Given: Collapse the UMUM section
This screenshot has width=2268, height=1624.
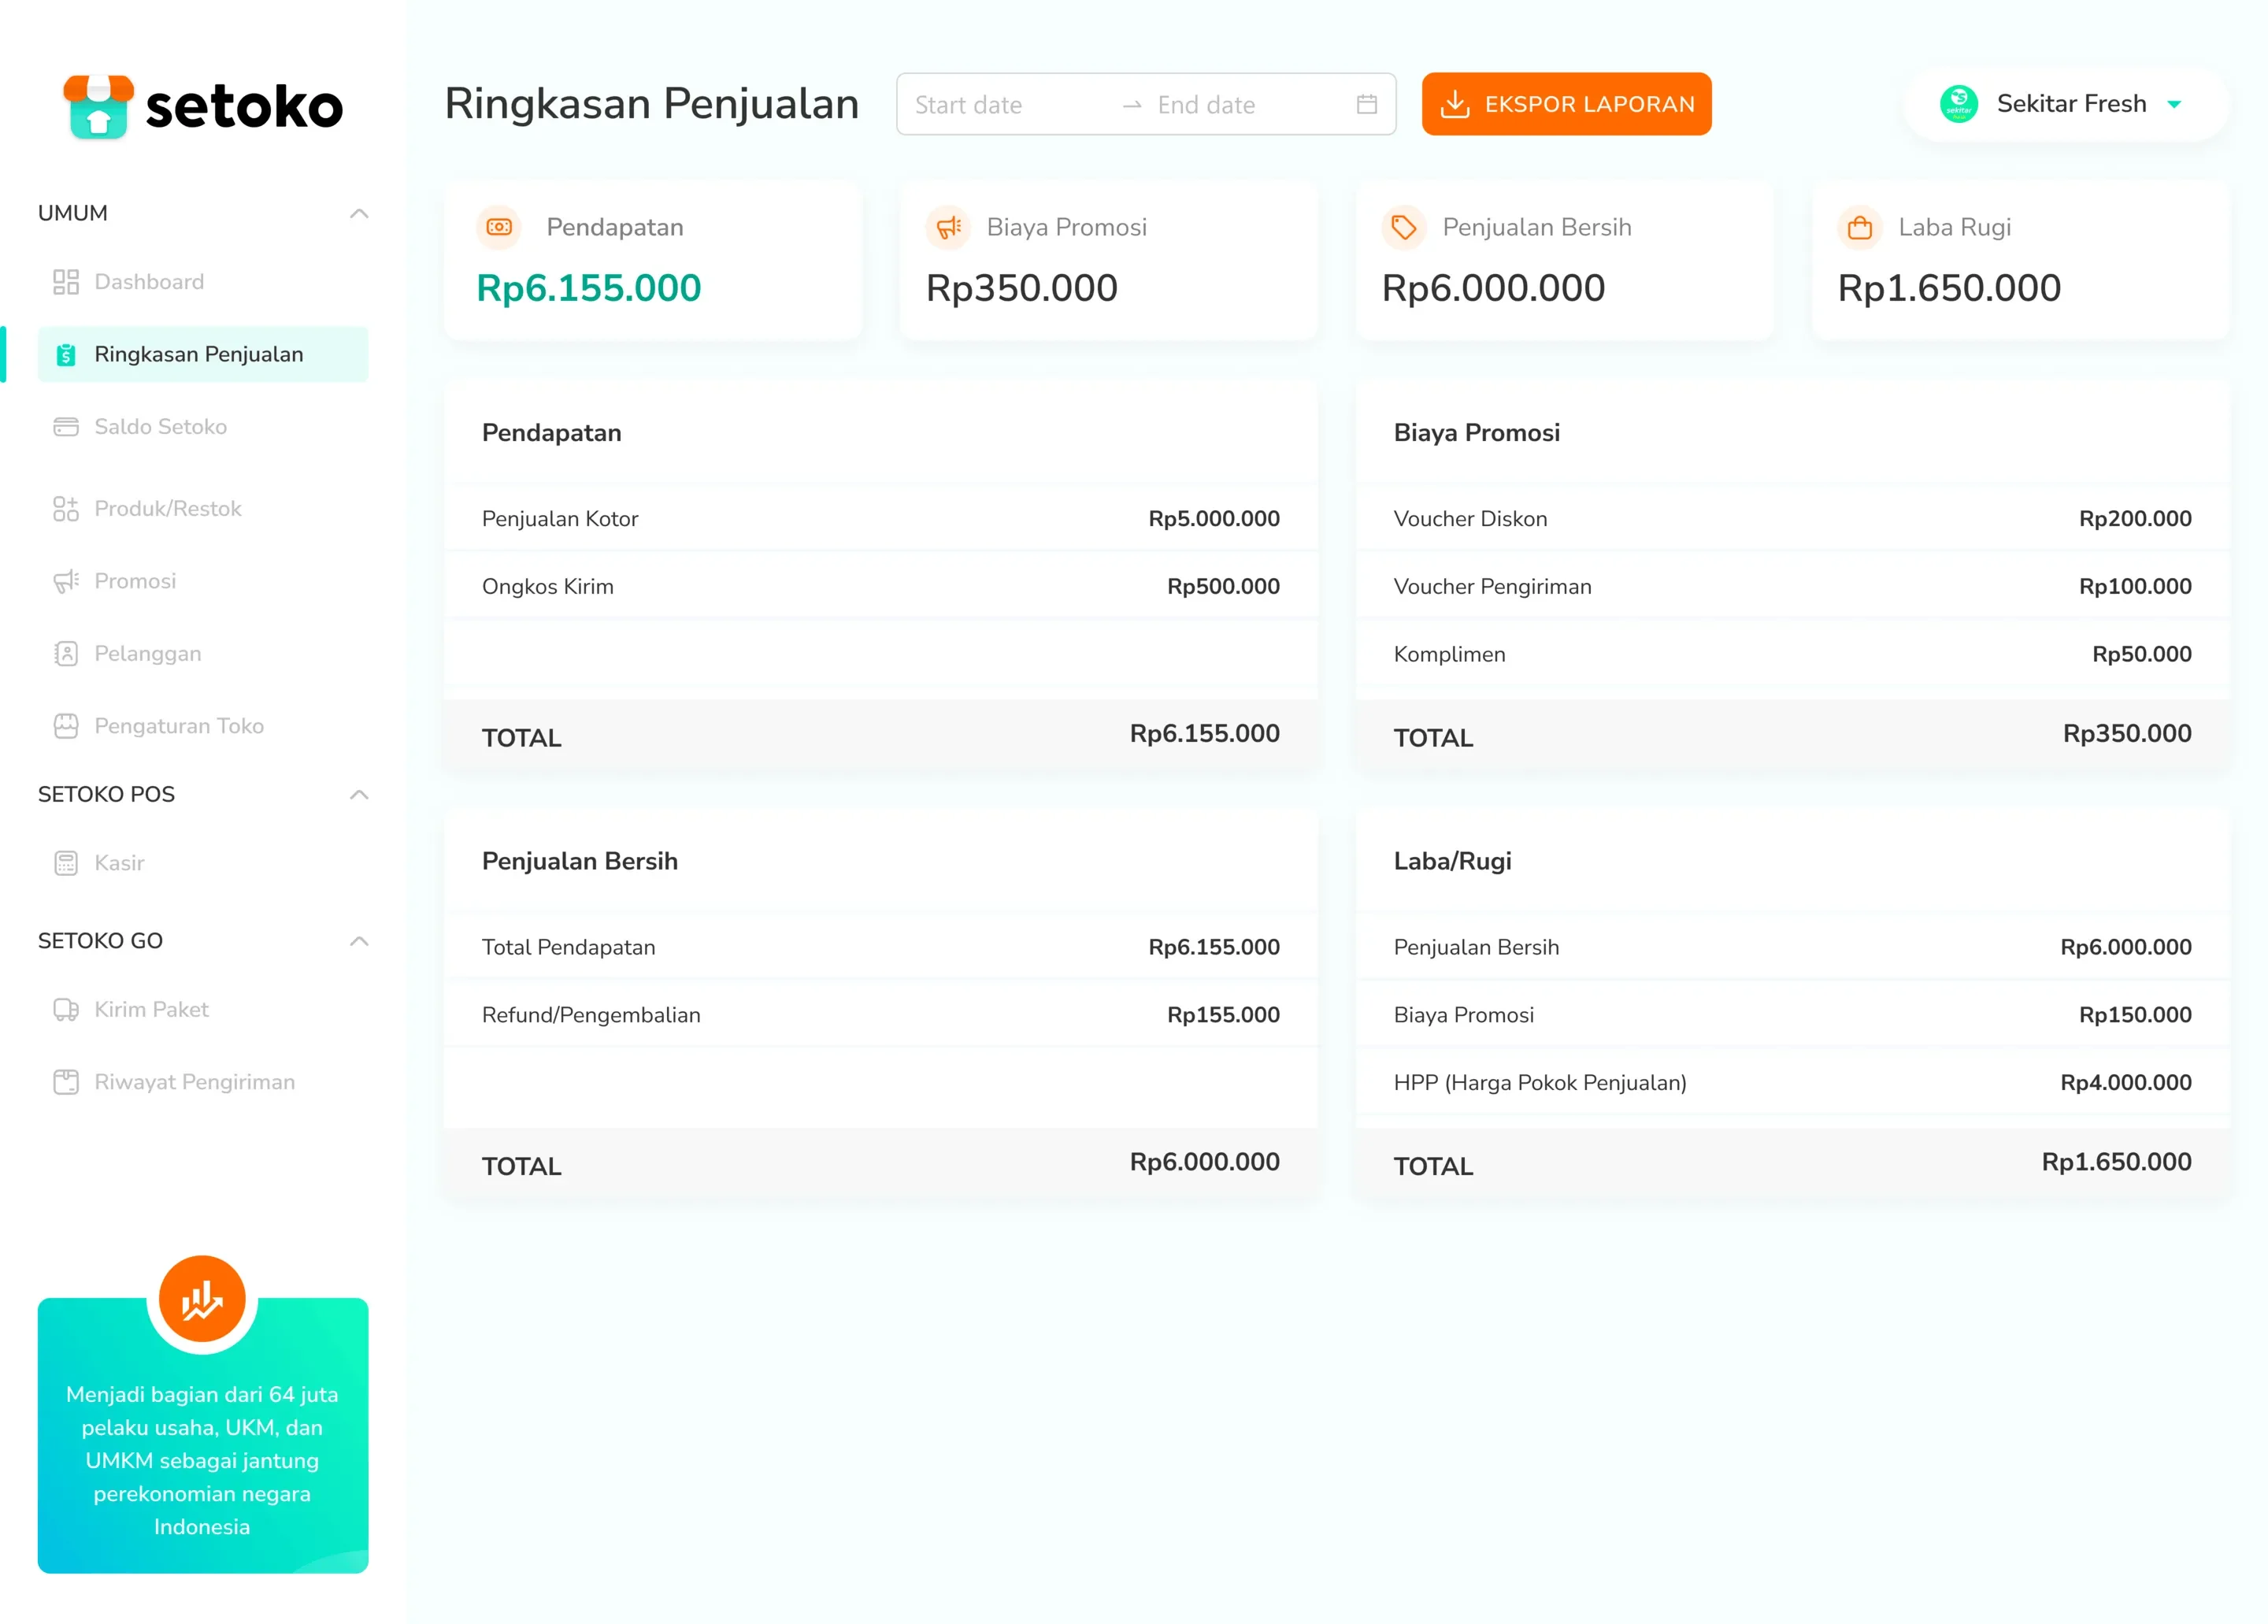Looking at the screenshot, I should click(x=359, y=213).
